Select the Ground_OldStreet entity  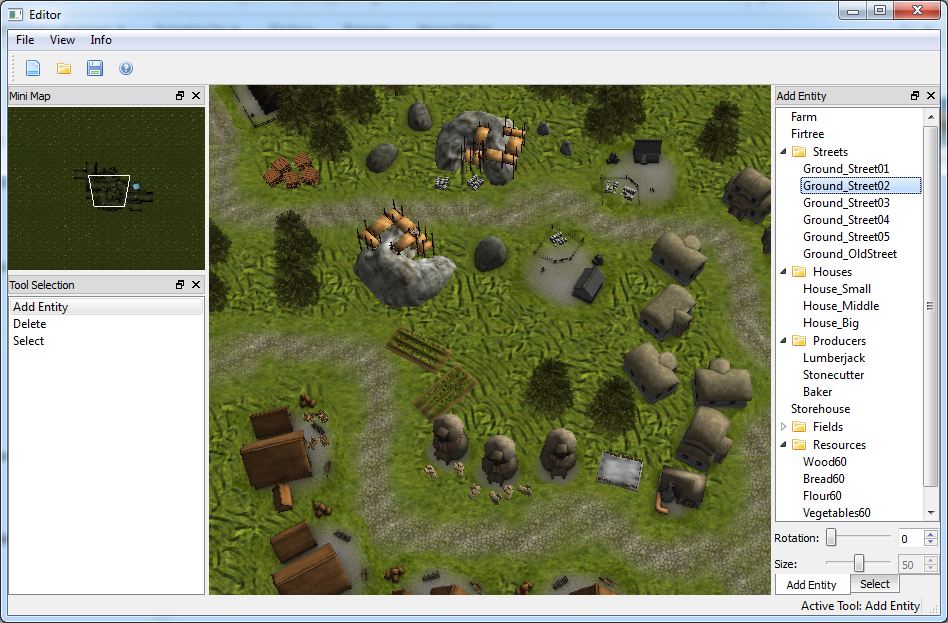tap(849, 254)
